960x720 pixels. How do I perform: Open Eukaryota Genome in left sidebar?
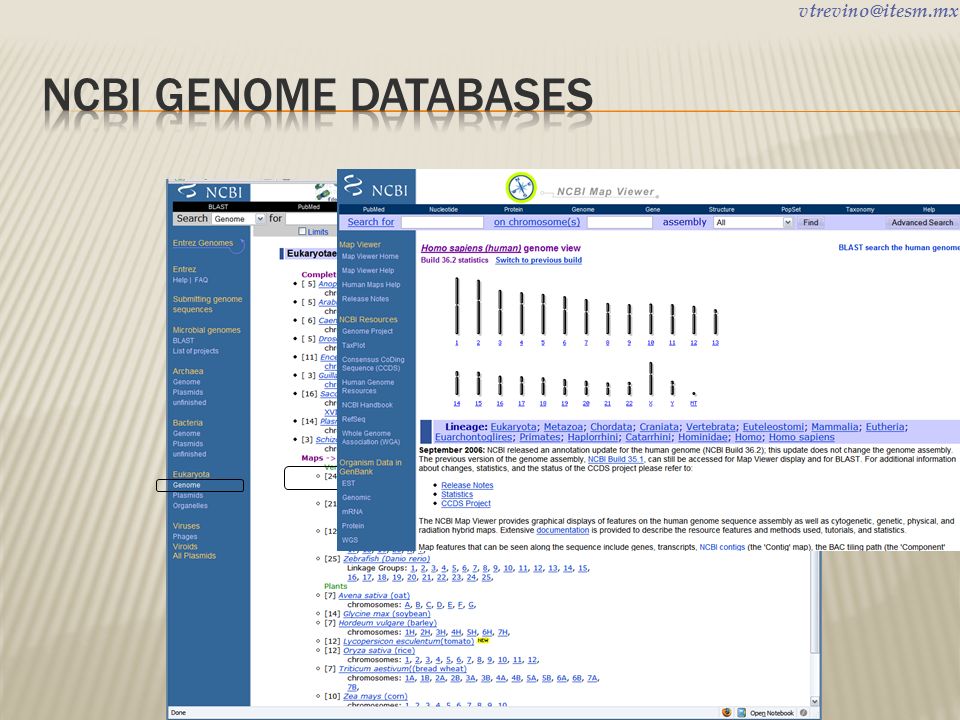click(186, 485)
